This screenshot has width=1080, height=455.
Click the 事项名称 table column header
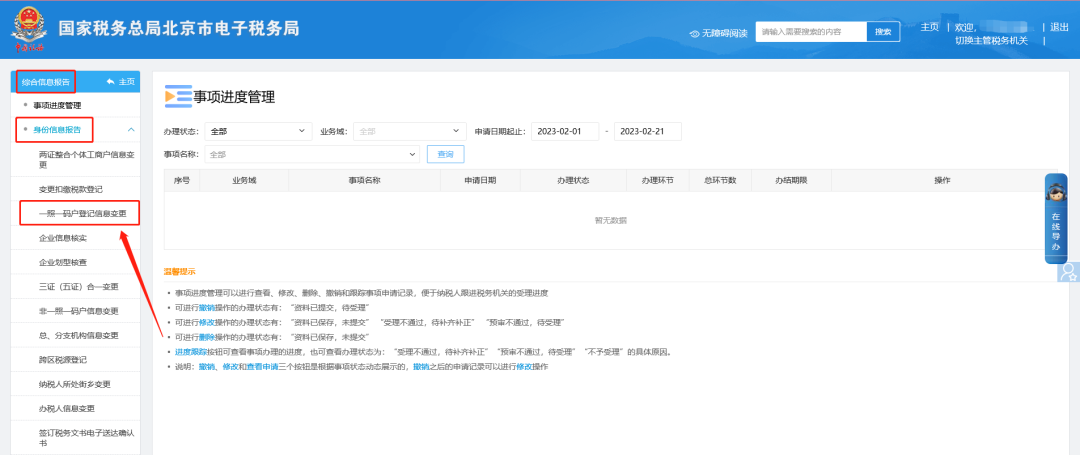[x=365, y=180]
